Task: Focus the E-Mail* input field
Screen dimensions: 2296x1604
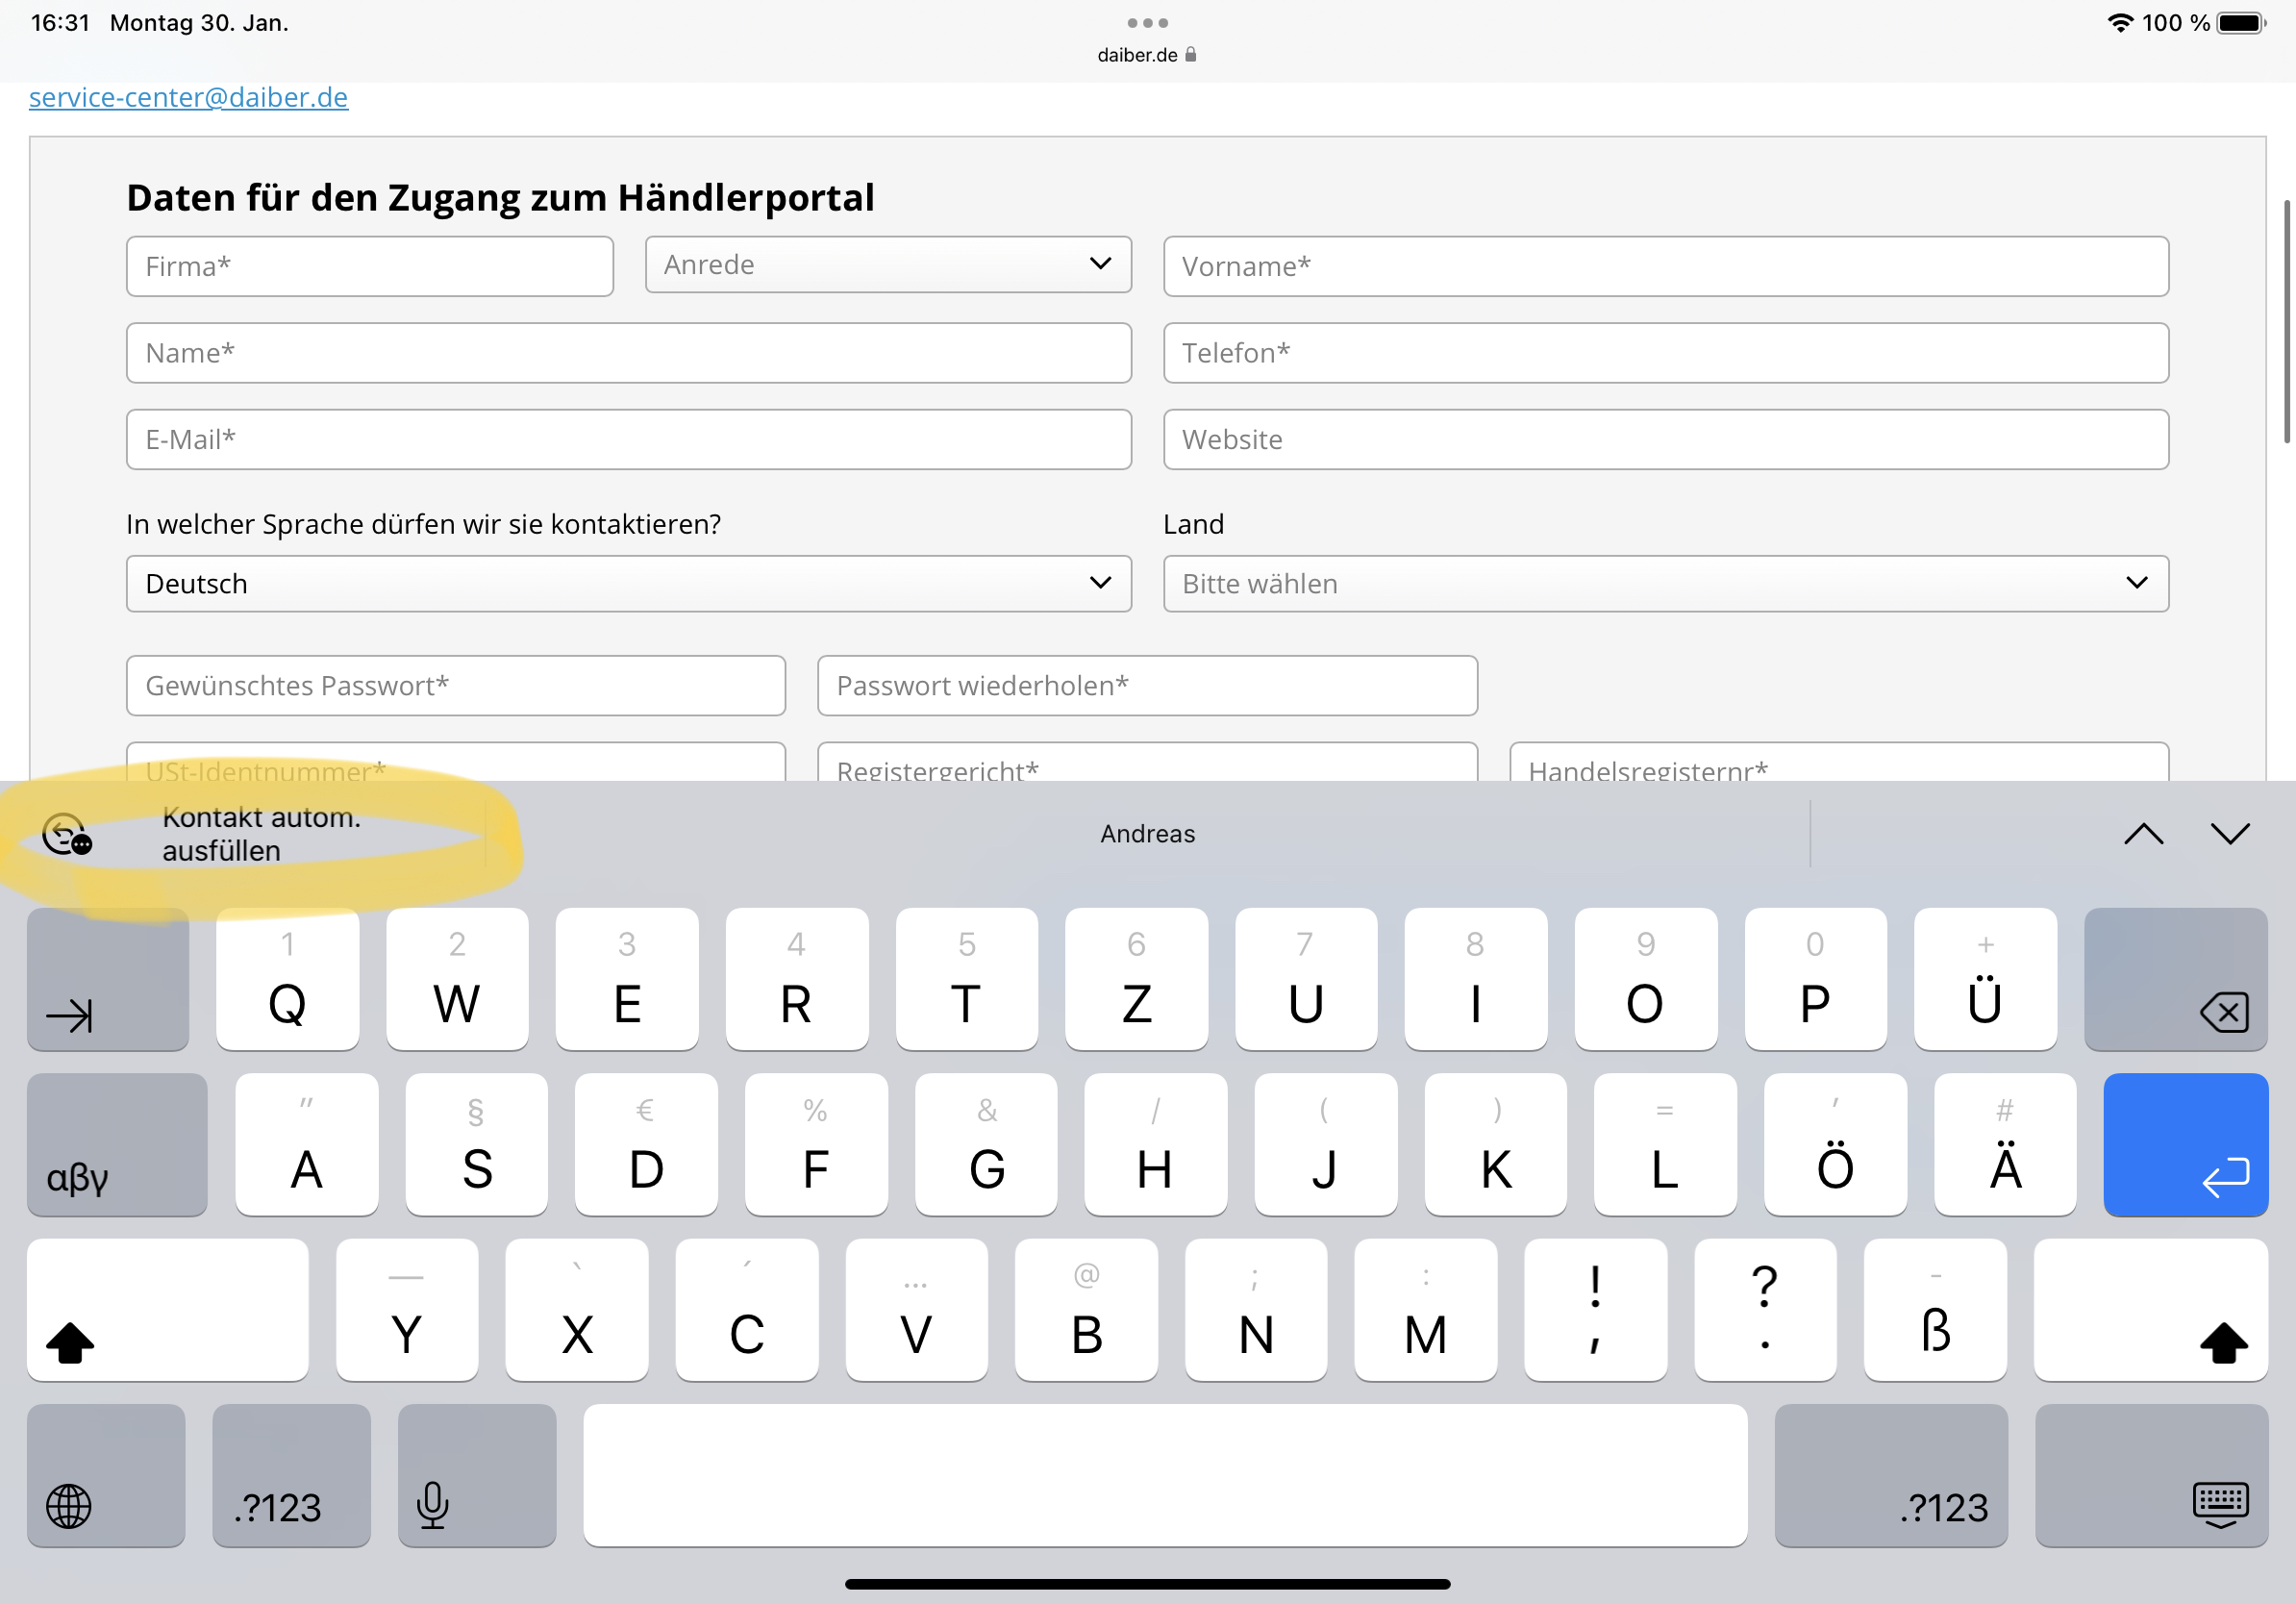Action: (628, 439)
